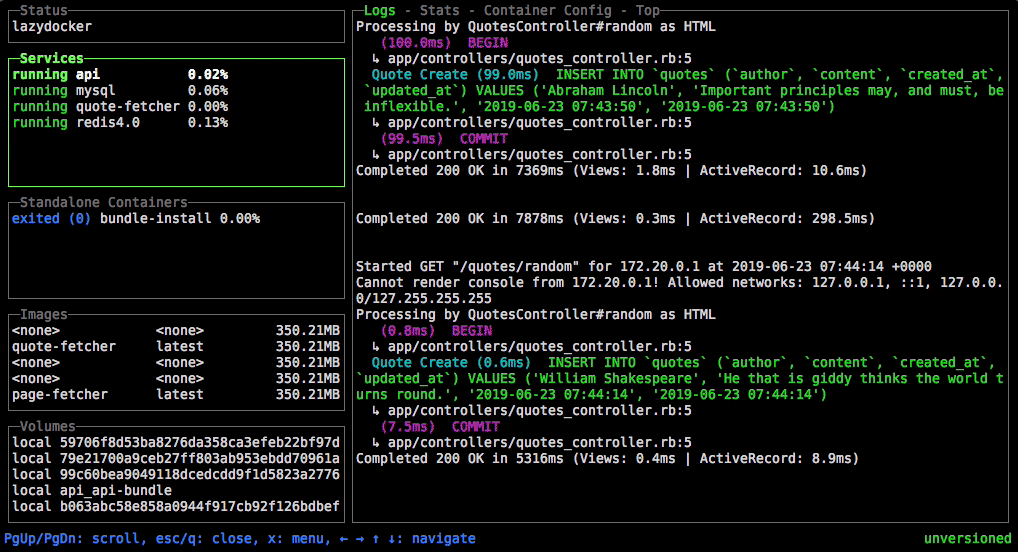Choose the volume starting with 59706f8d
This screenshot has height=552, width=1018.
[175, 443]
